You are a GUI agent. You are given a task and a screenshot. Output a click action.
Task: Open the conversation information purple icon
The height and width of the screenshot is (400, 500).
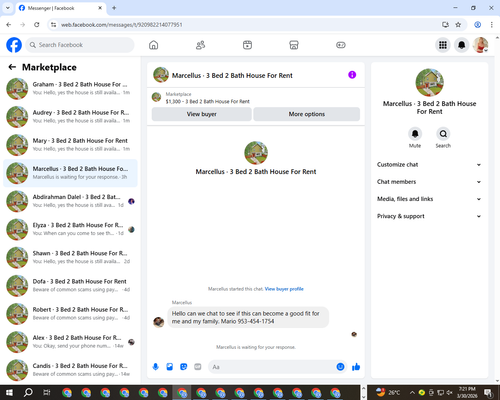(x=352, y=75)
